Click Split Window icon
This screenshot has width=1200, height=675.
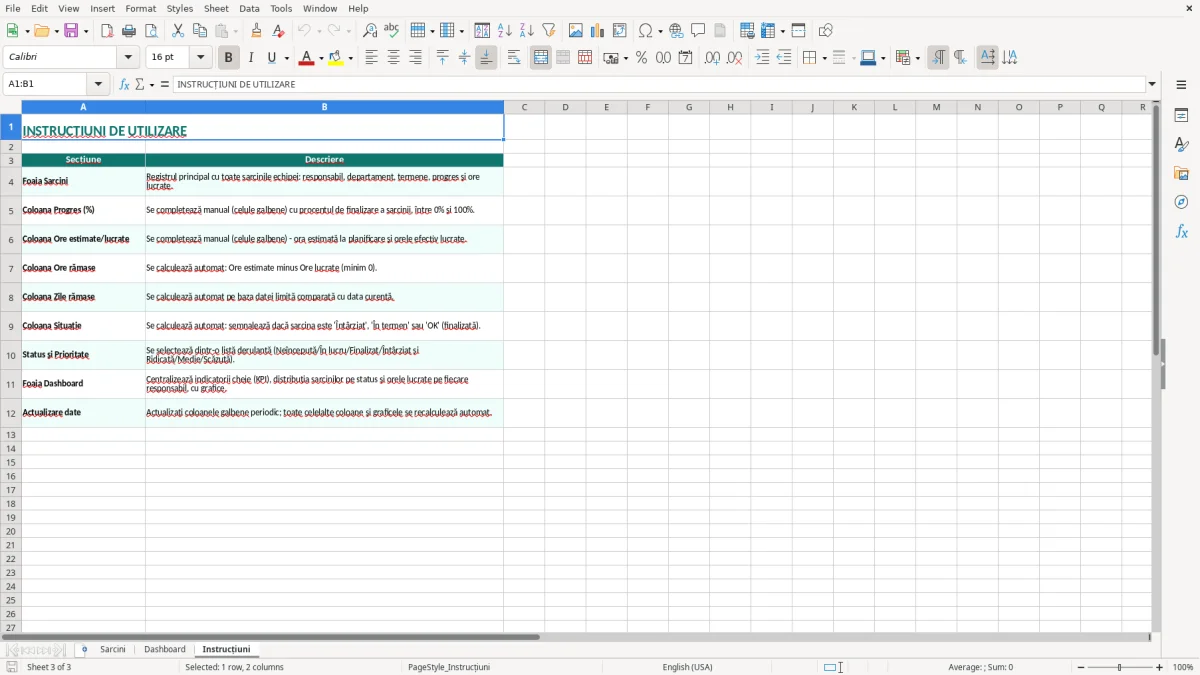pyautogui.click(x=799, y=31)
